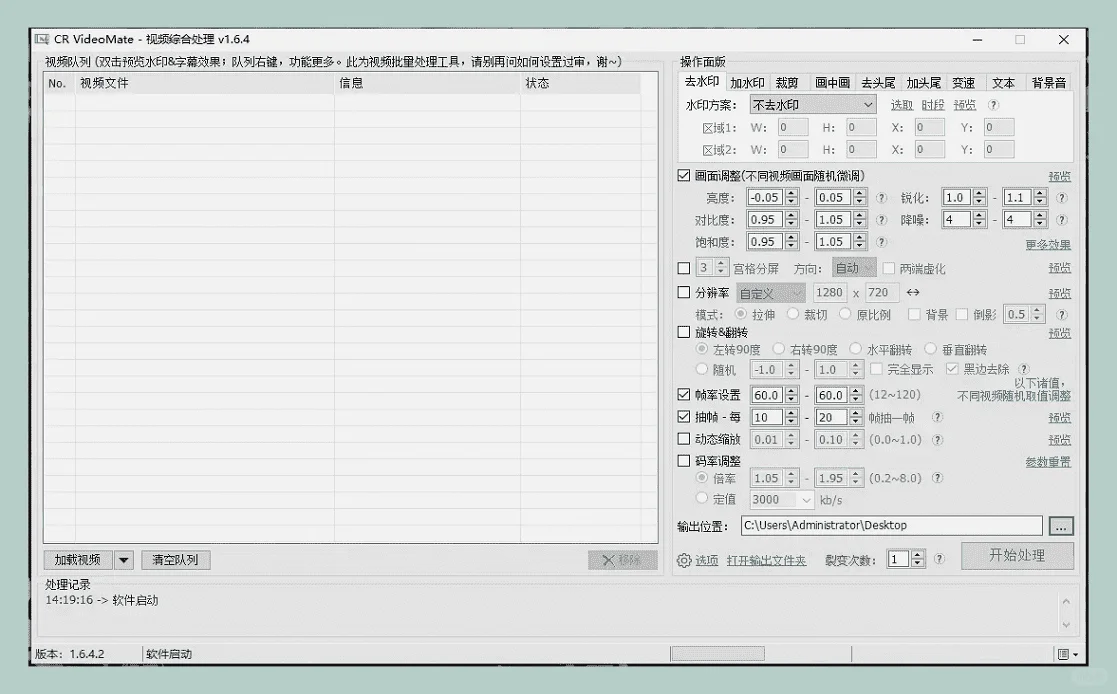Click the 锐化 maximum 1.1 stepper
This screenshot has height=694, width=1117.
pyautogui.click(x=1040, y=197)
